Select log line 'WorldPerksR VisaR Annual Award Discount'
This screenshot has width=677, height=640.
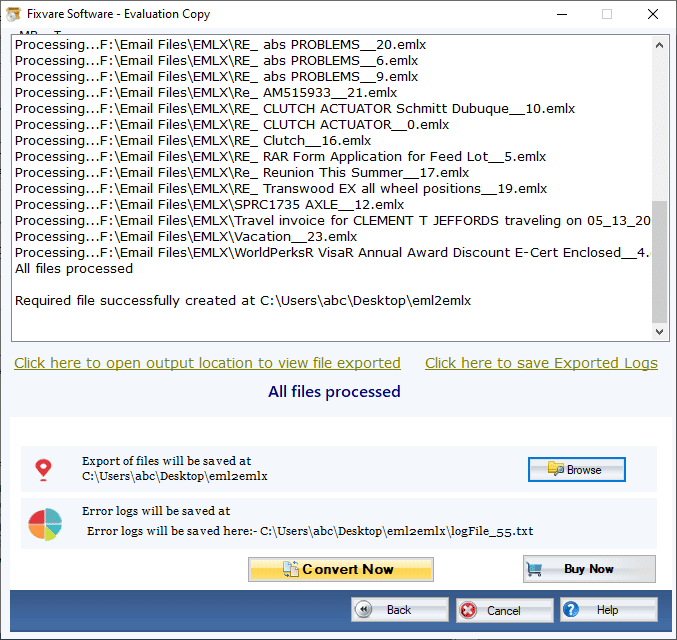[332, 252]
